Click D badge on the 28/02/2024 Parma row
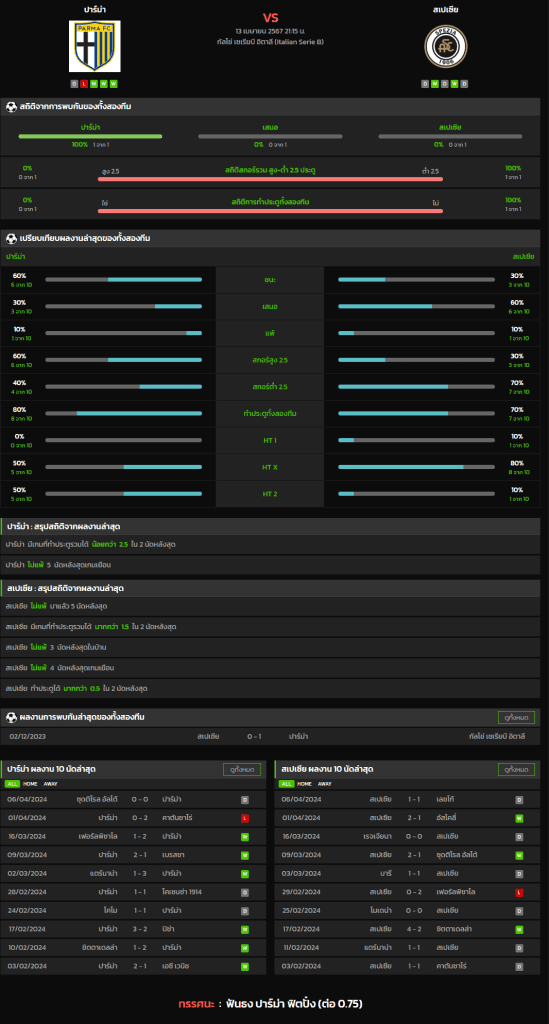The width and height of the screenshot is (549, 1024). pos(245,892)
